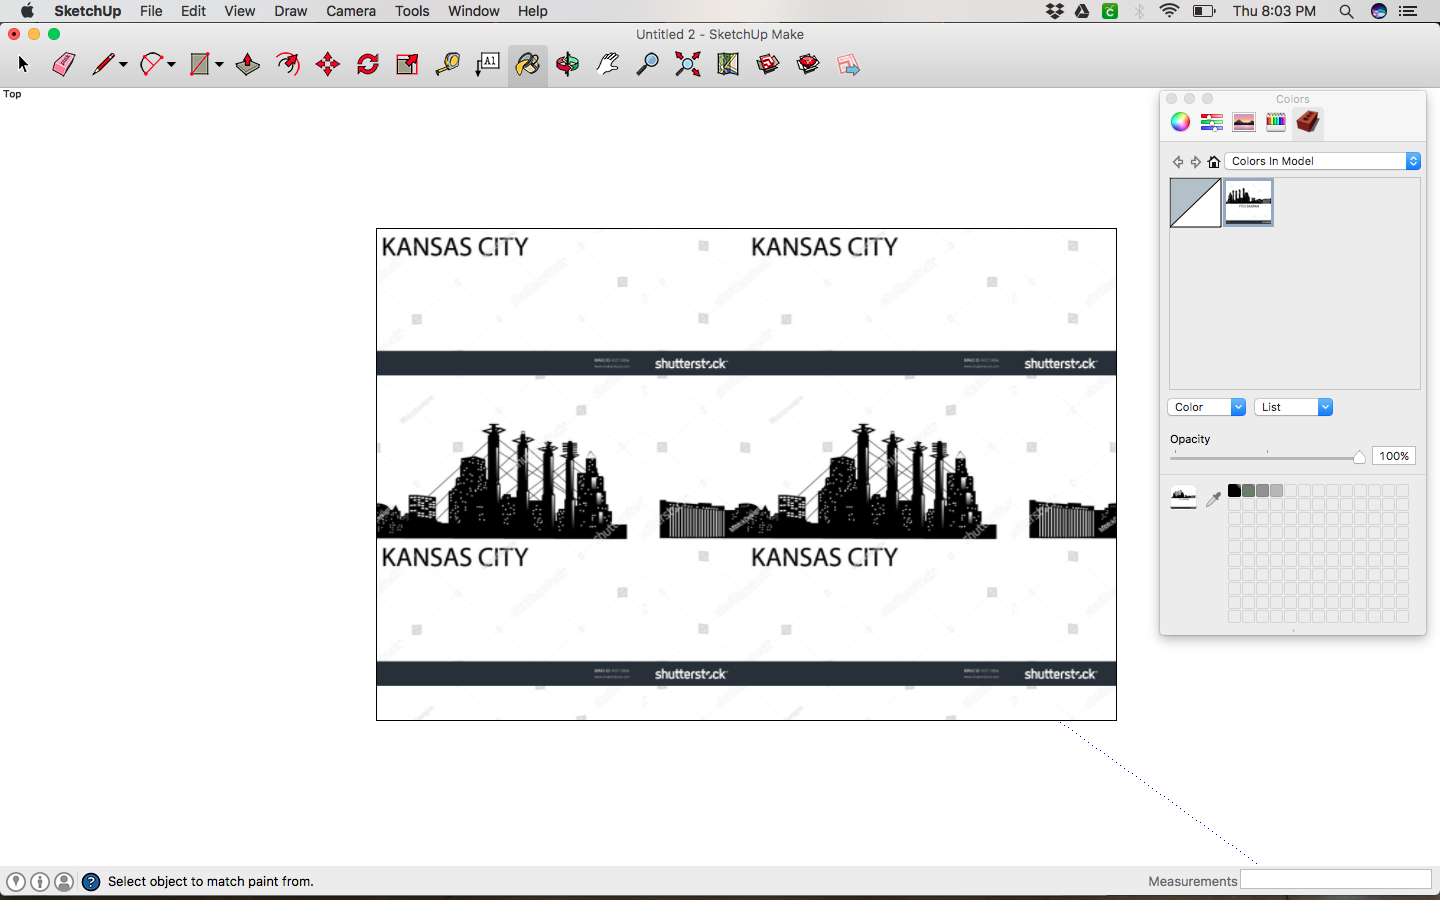1440x900 pixels.
Task: Open the List popup menu
Action: 1293,407
